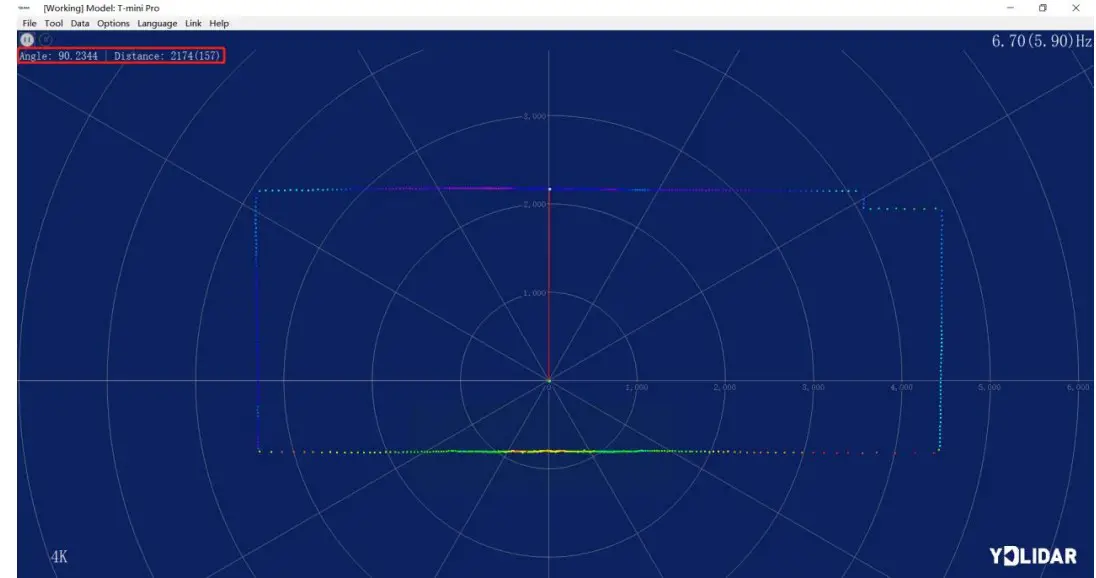Click the lidar origin point at plot center

click(549, 381)
